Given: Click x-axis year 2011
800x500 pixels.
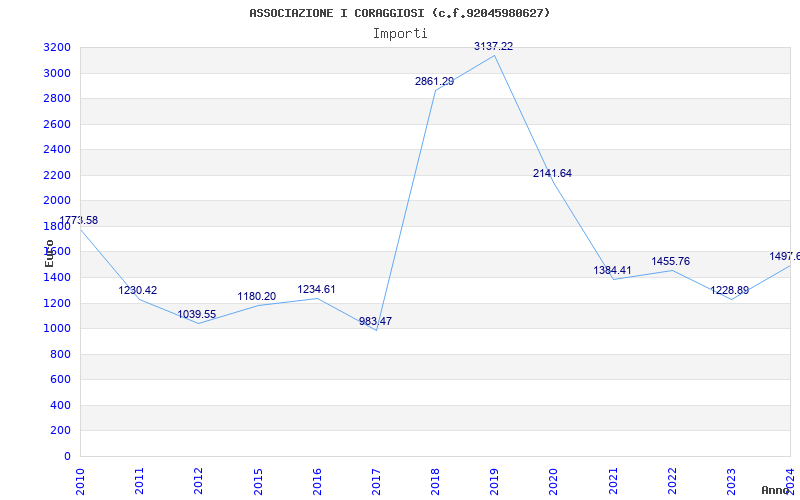Looking at the screenshot, I should coord(139,481).
